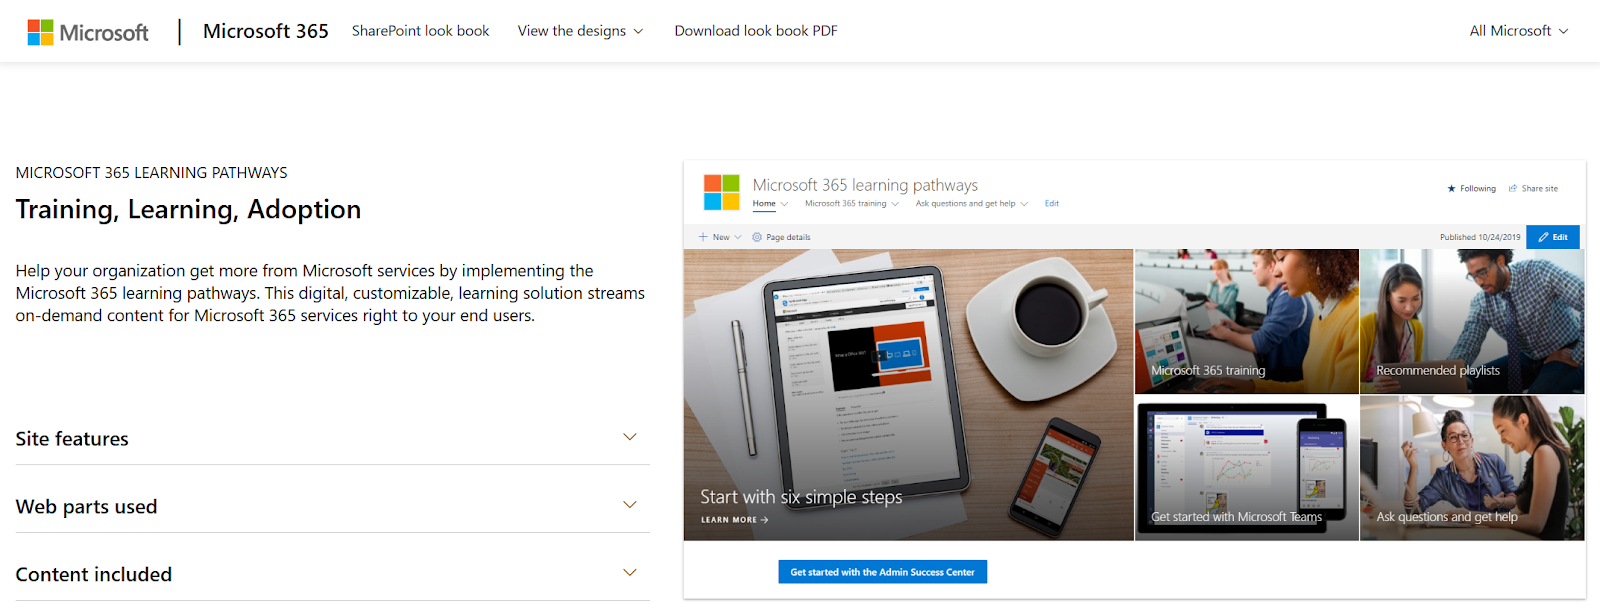Open the Microsoft 365 link
The height and width of the screenshot is (609, 1600).
265,31
